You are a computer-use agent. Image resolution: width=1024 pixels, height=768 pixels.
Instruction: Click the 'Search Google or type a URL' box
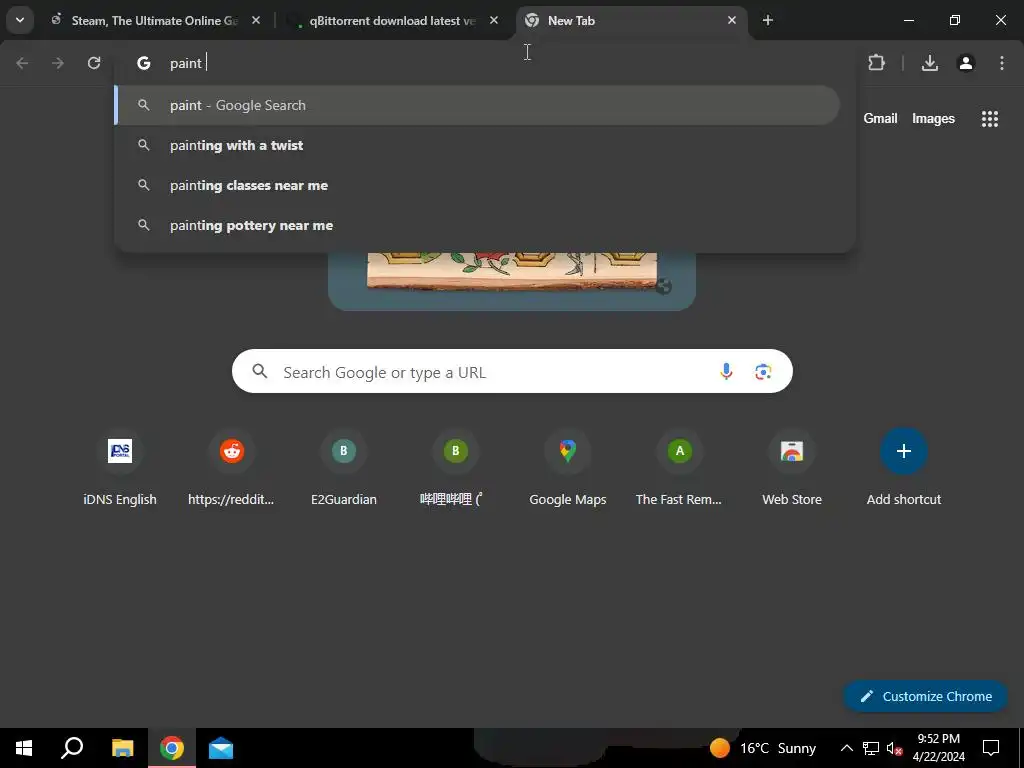point(512,372)
